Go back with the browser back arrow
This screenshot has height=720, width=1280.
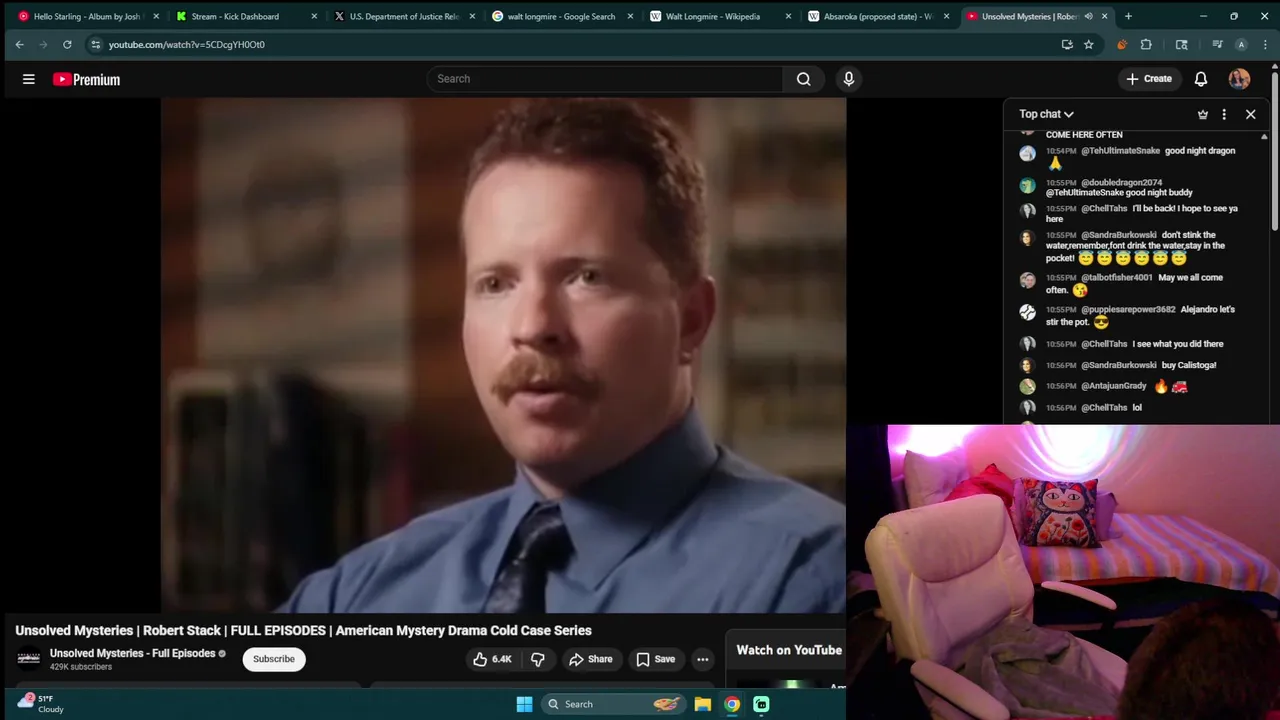(19, 44)
